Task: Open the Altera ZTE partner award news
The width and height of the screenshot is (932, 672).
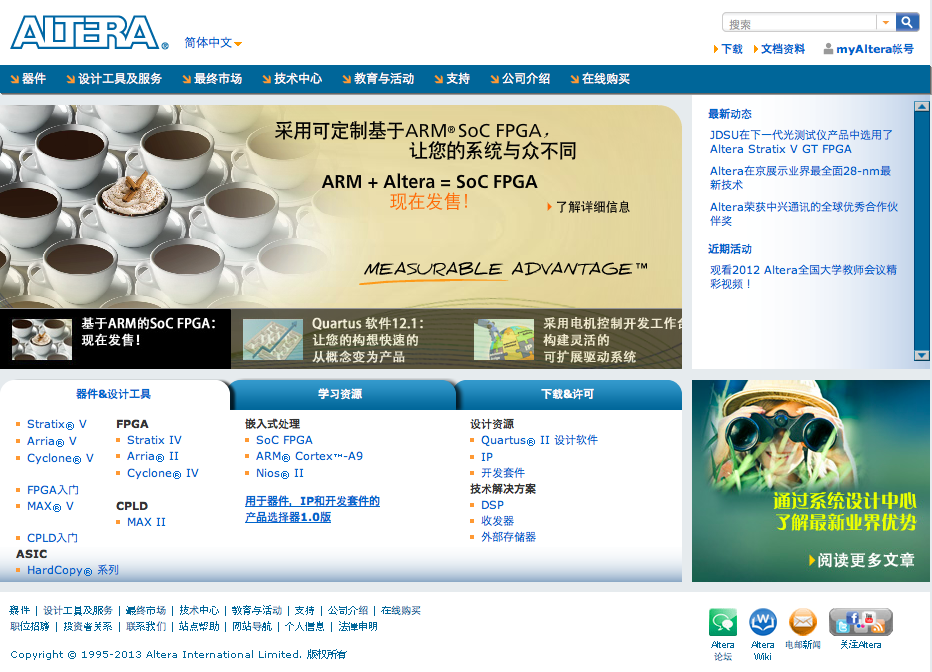Action: coord(804,214)
